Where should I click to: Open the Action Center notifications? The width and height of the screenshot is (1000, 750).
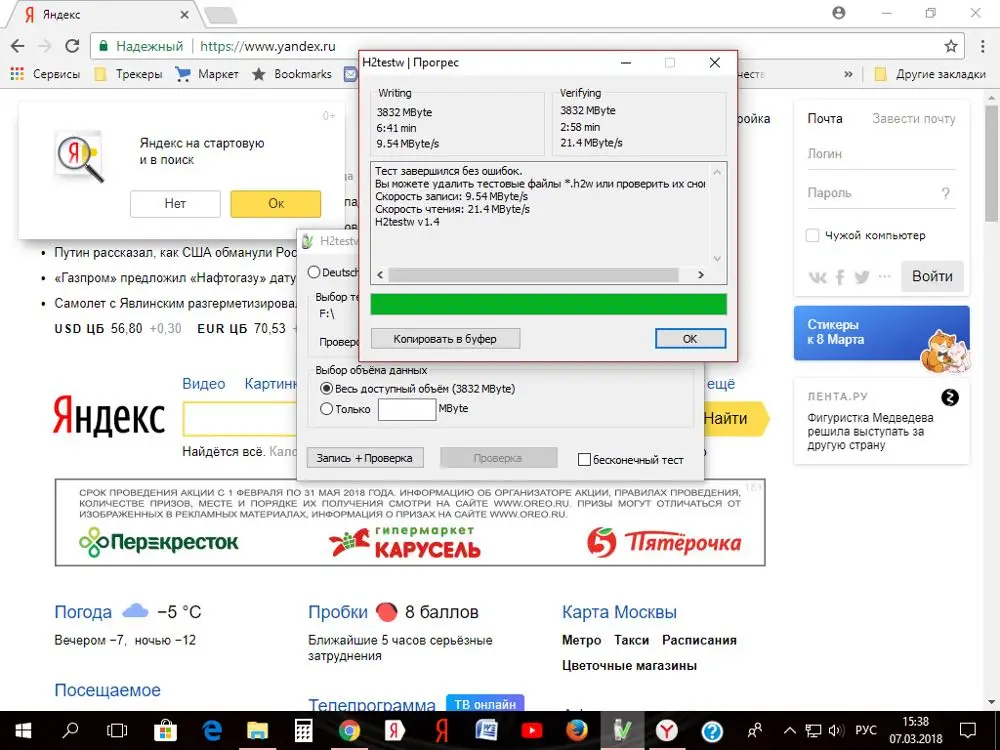967,731
